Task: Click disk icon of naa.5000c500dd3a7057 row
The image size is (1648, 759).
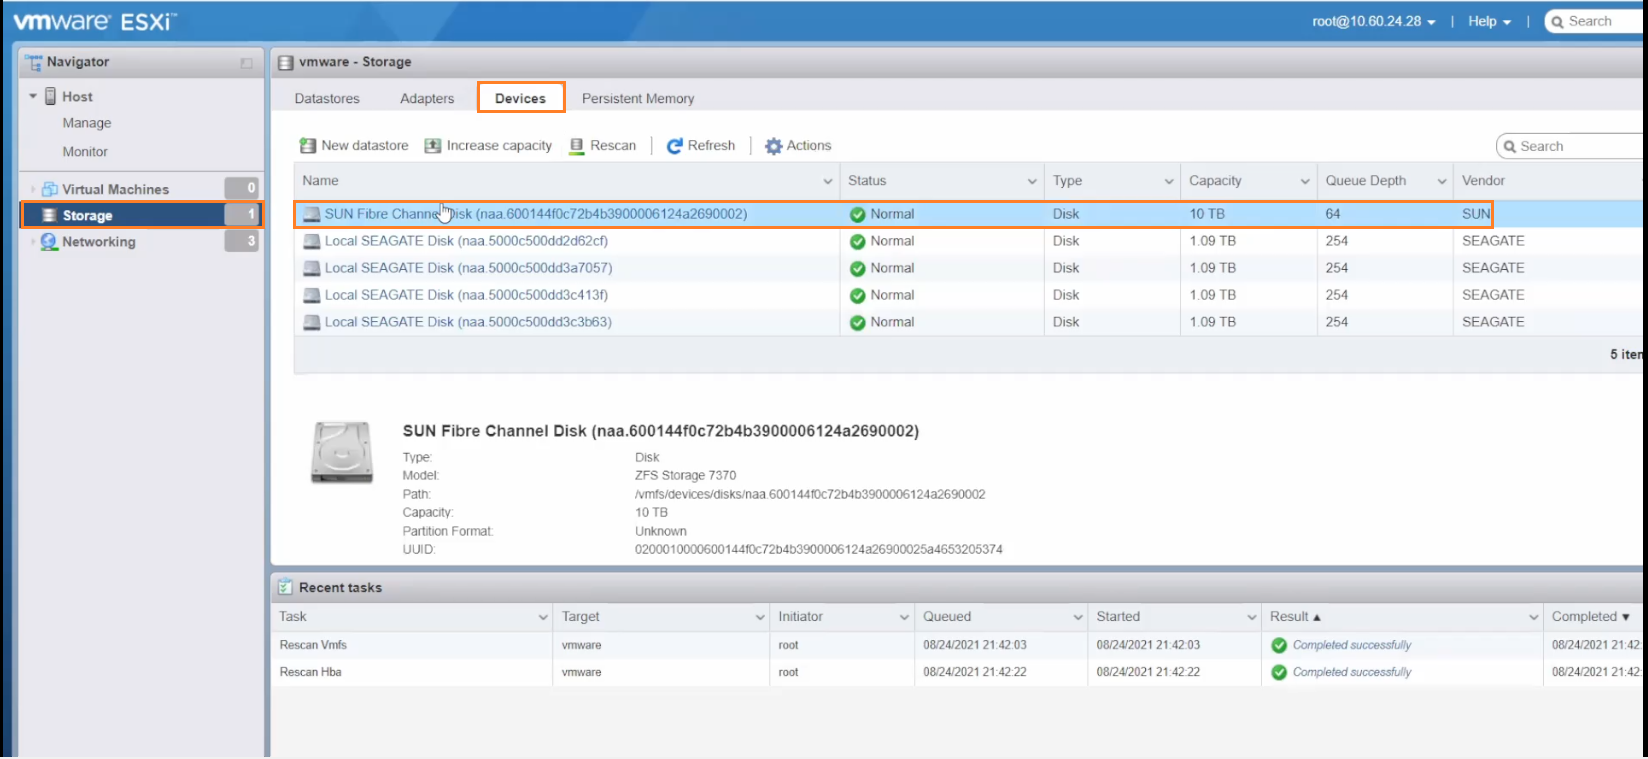Action: point(312,268)
